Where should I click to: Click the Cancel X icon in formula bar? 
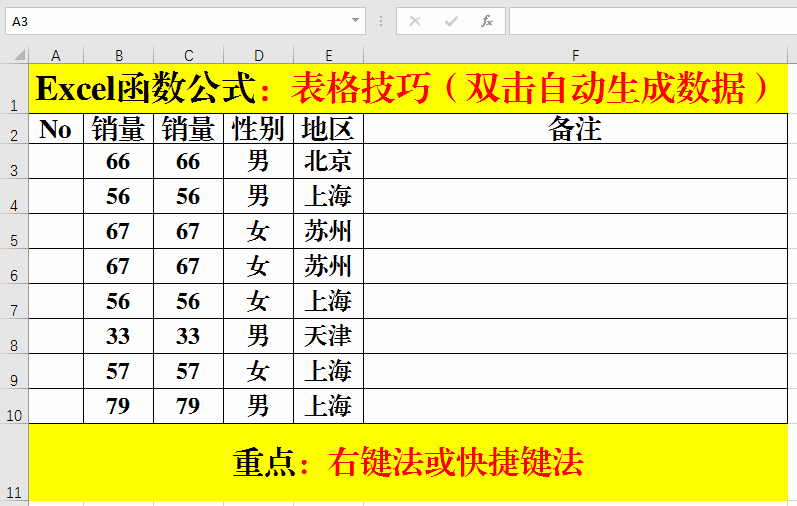pyautogui.click(x=415, y=21)
